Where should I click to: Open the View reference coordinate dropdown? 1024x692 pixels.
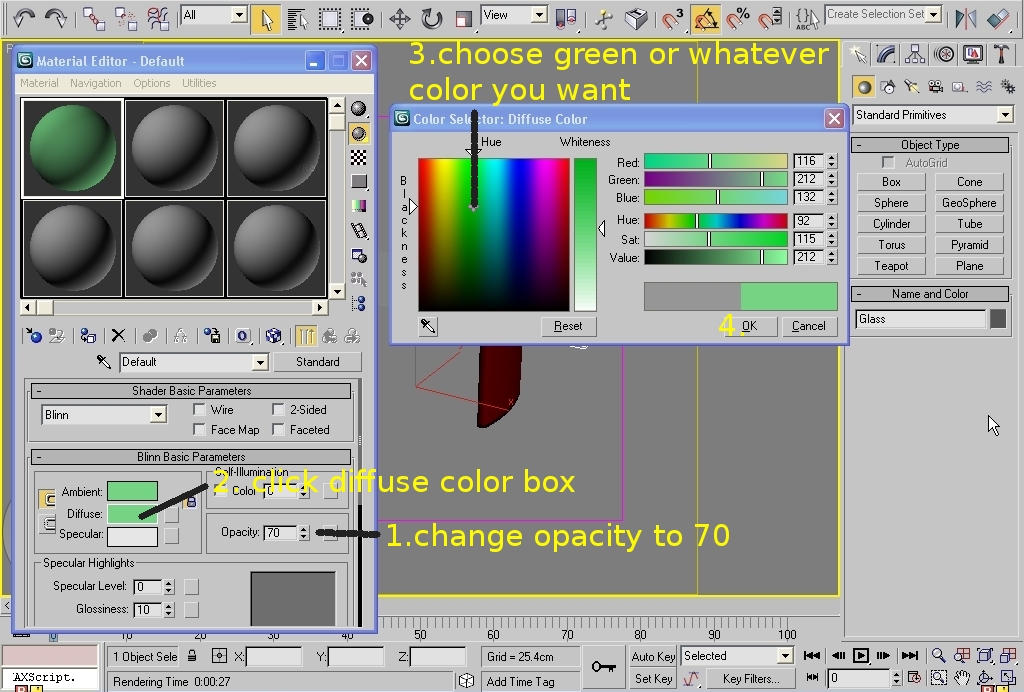[x=539, y=15]
